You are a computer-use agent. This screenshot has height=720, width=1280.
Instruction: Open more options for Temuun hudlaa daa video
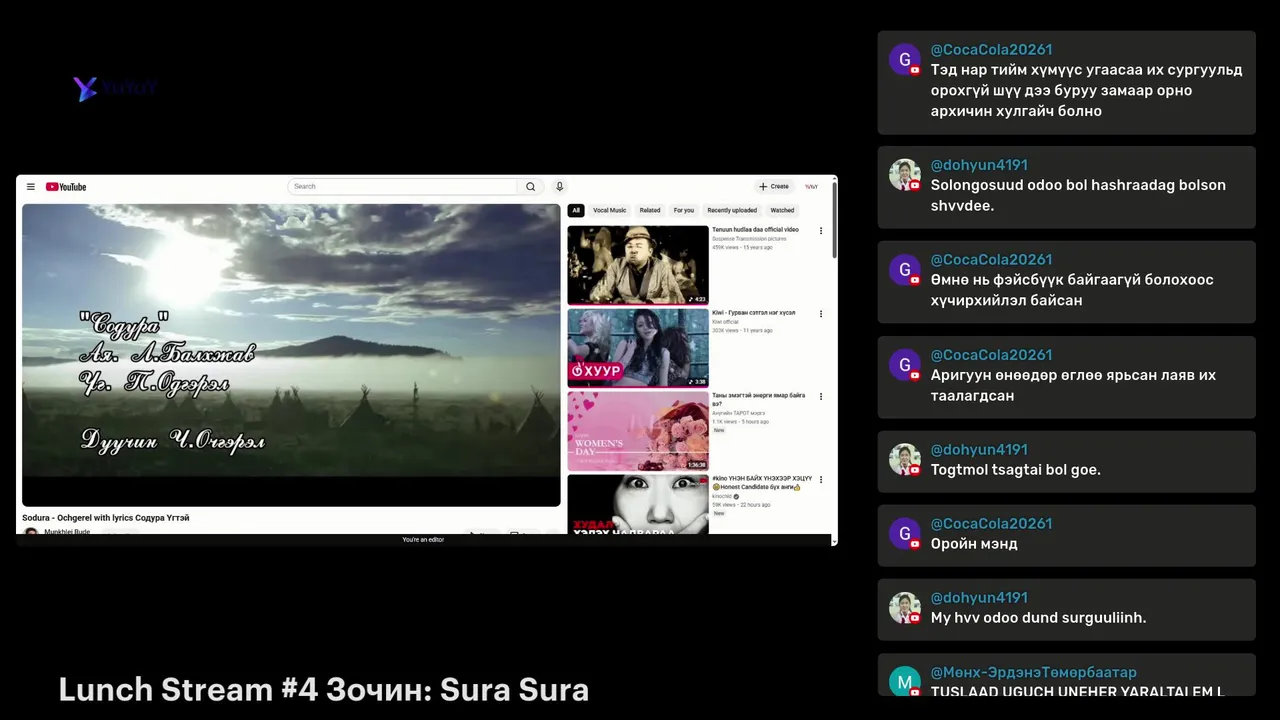[x=821, y=231]
